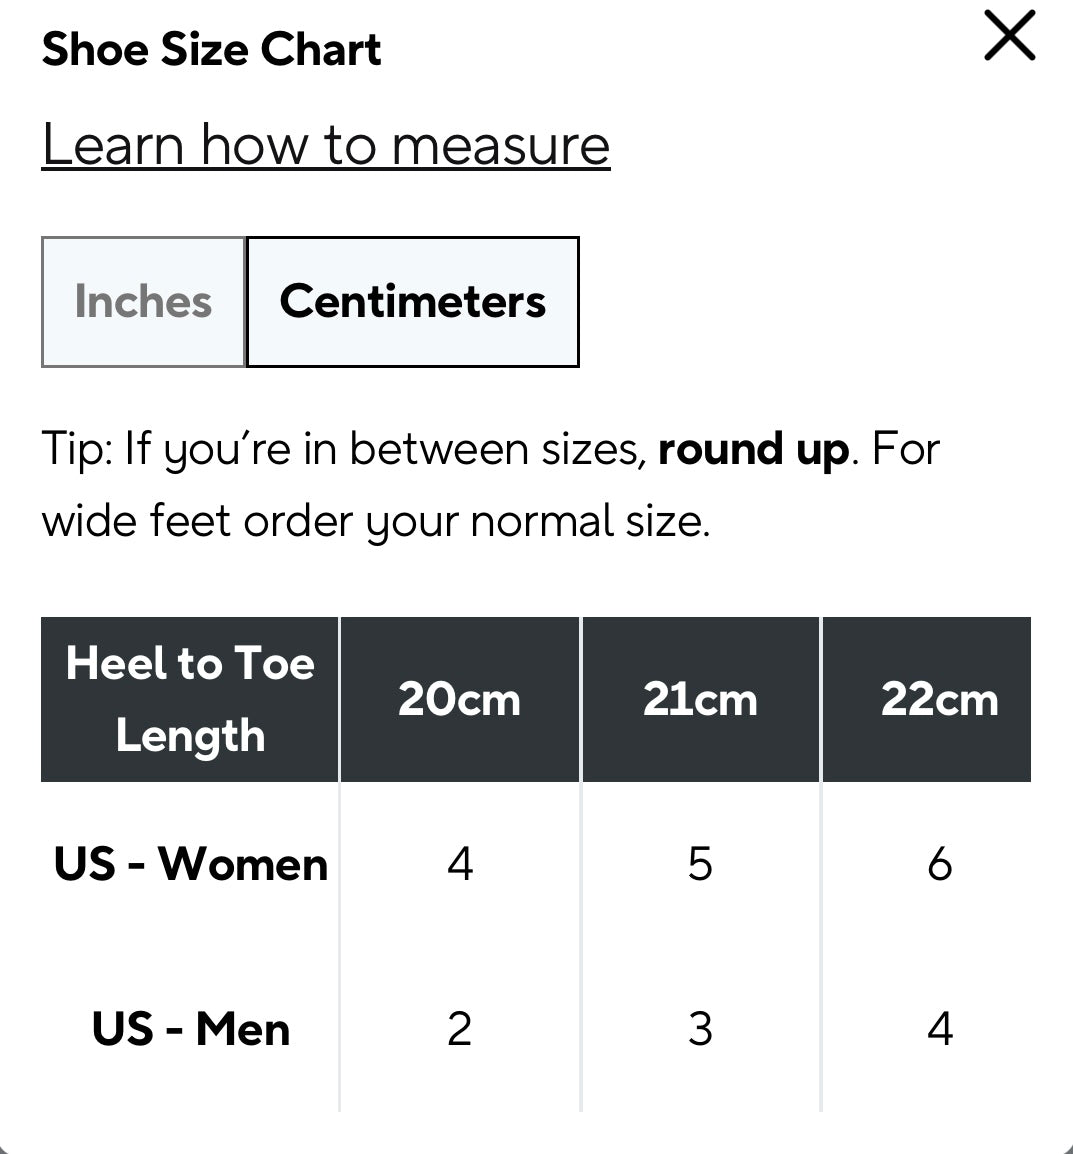Open the Learn how to measure link

click(326, 145)
